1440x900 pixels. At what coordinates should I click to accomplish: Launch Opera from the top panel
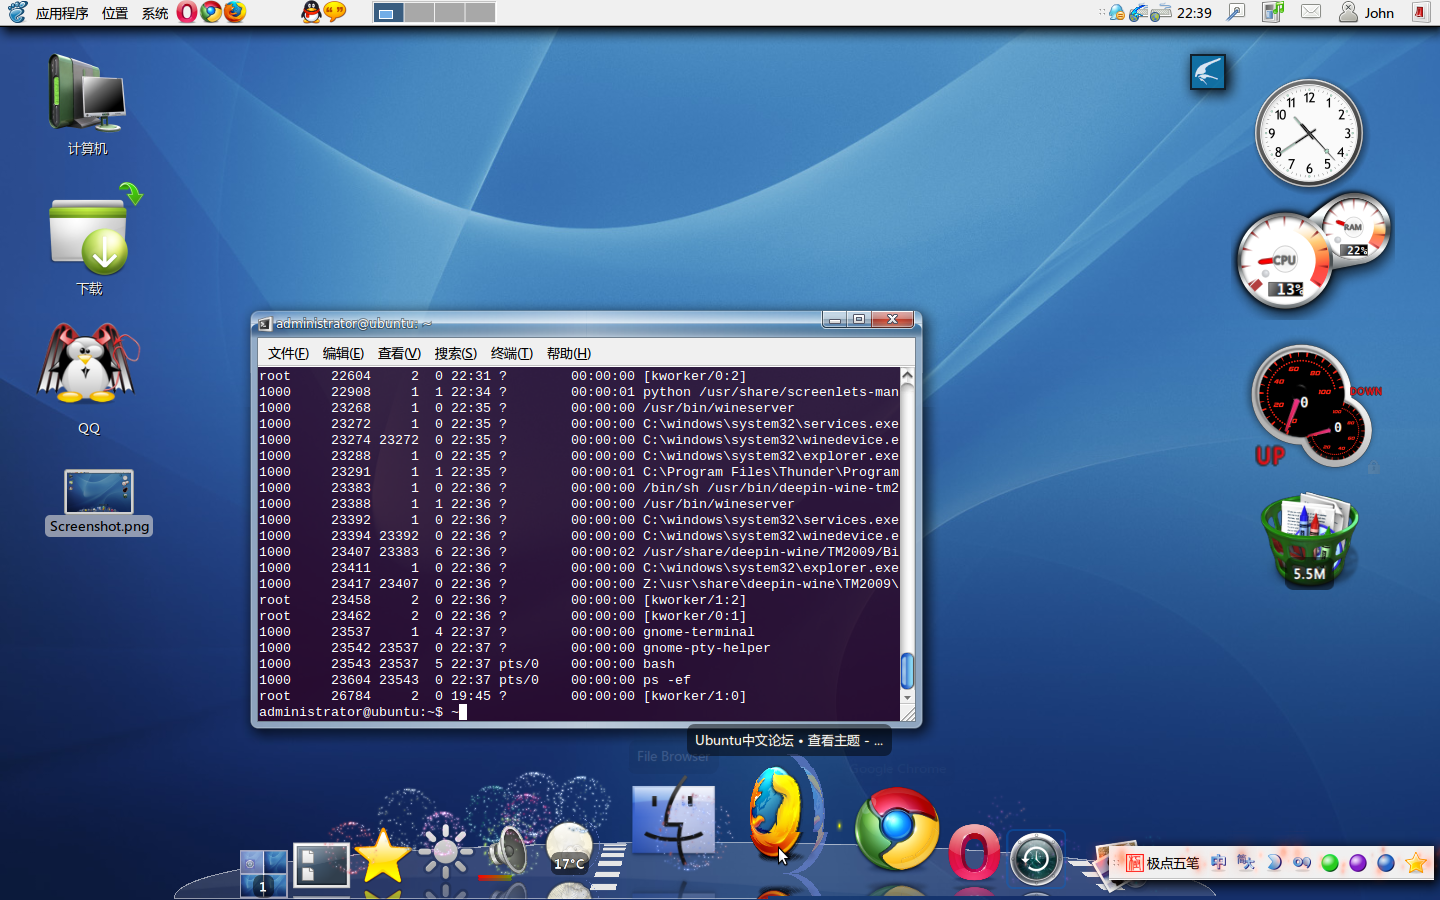187,12
